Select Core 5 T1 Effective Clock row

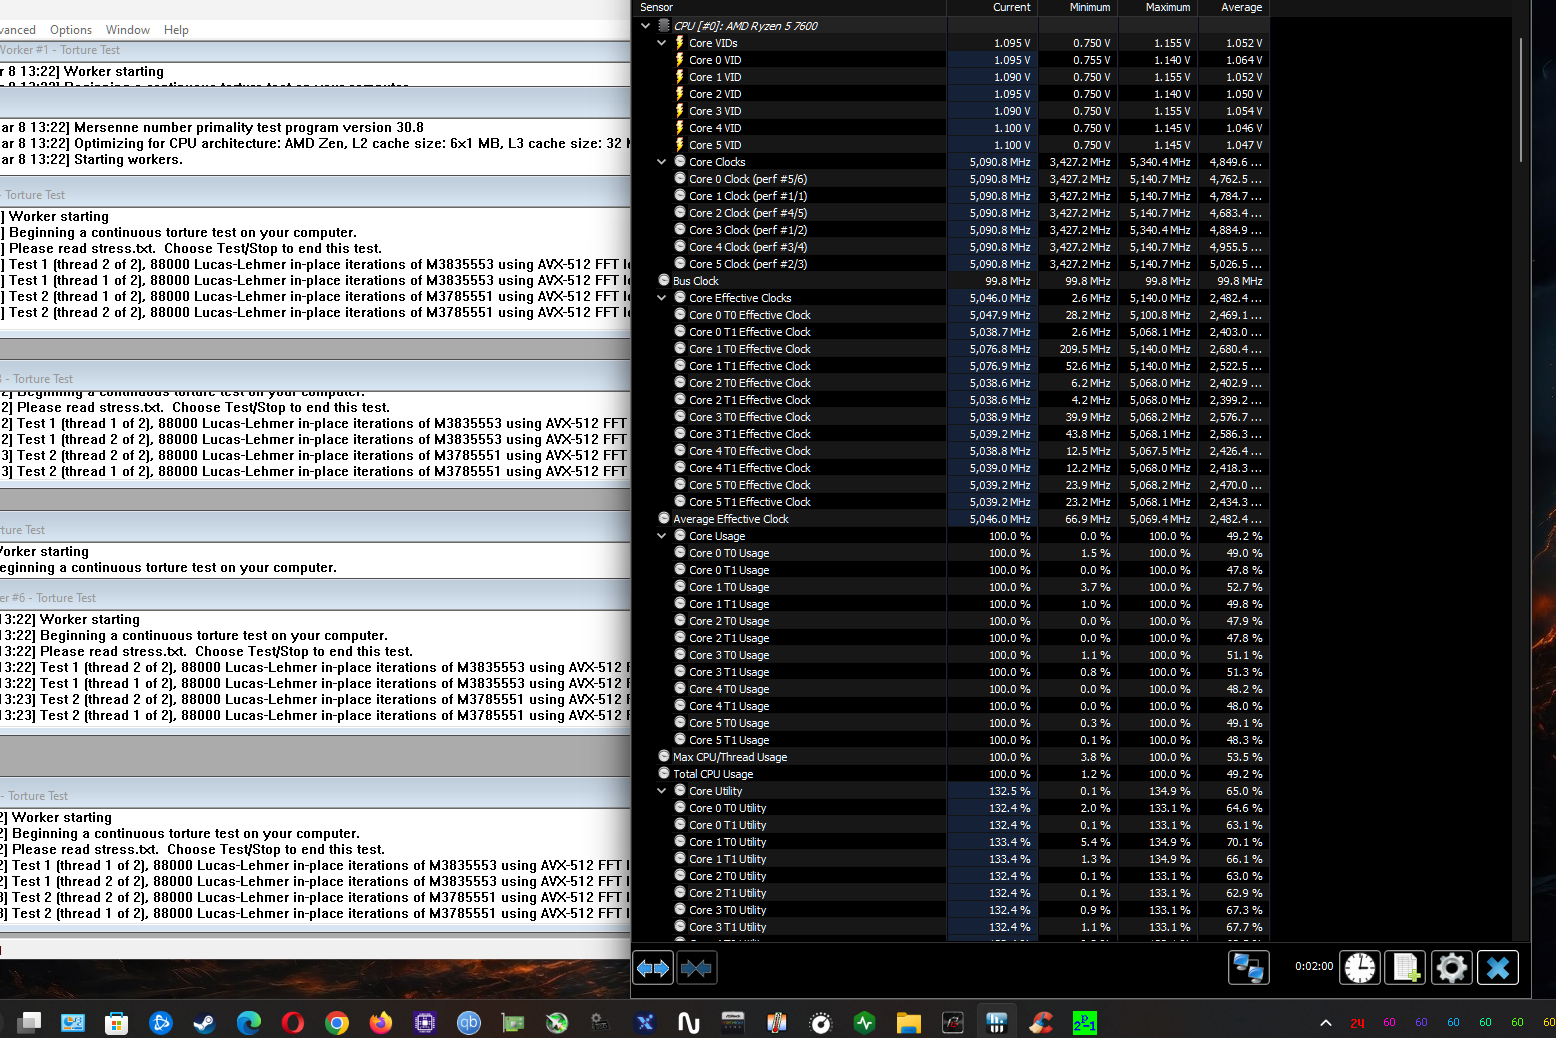coord(951,502)
